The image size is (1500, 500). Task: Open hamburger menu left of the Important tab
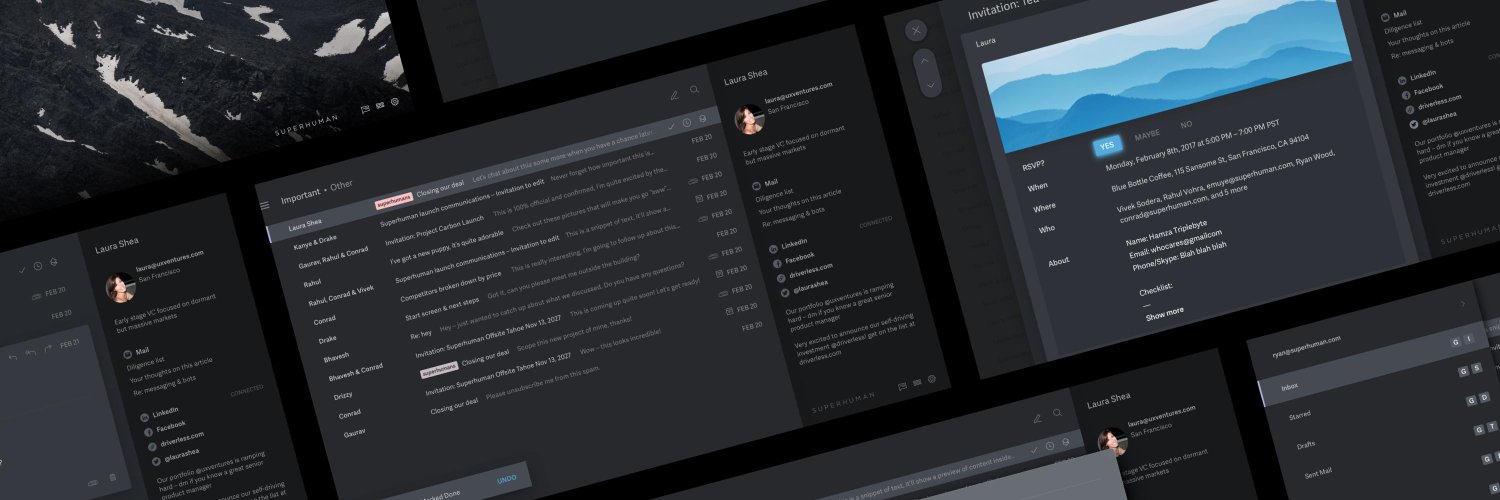[x=265, y=205]
